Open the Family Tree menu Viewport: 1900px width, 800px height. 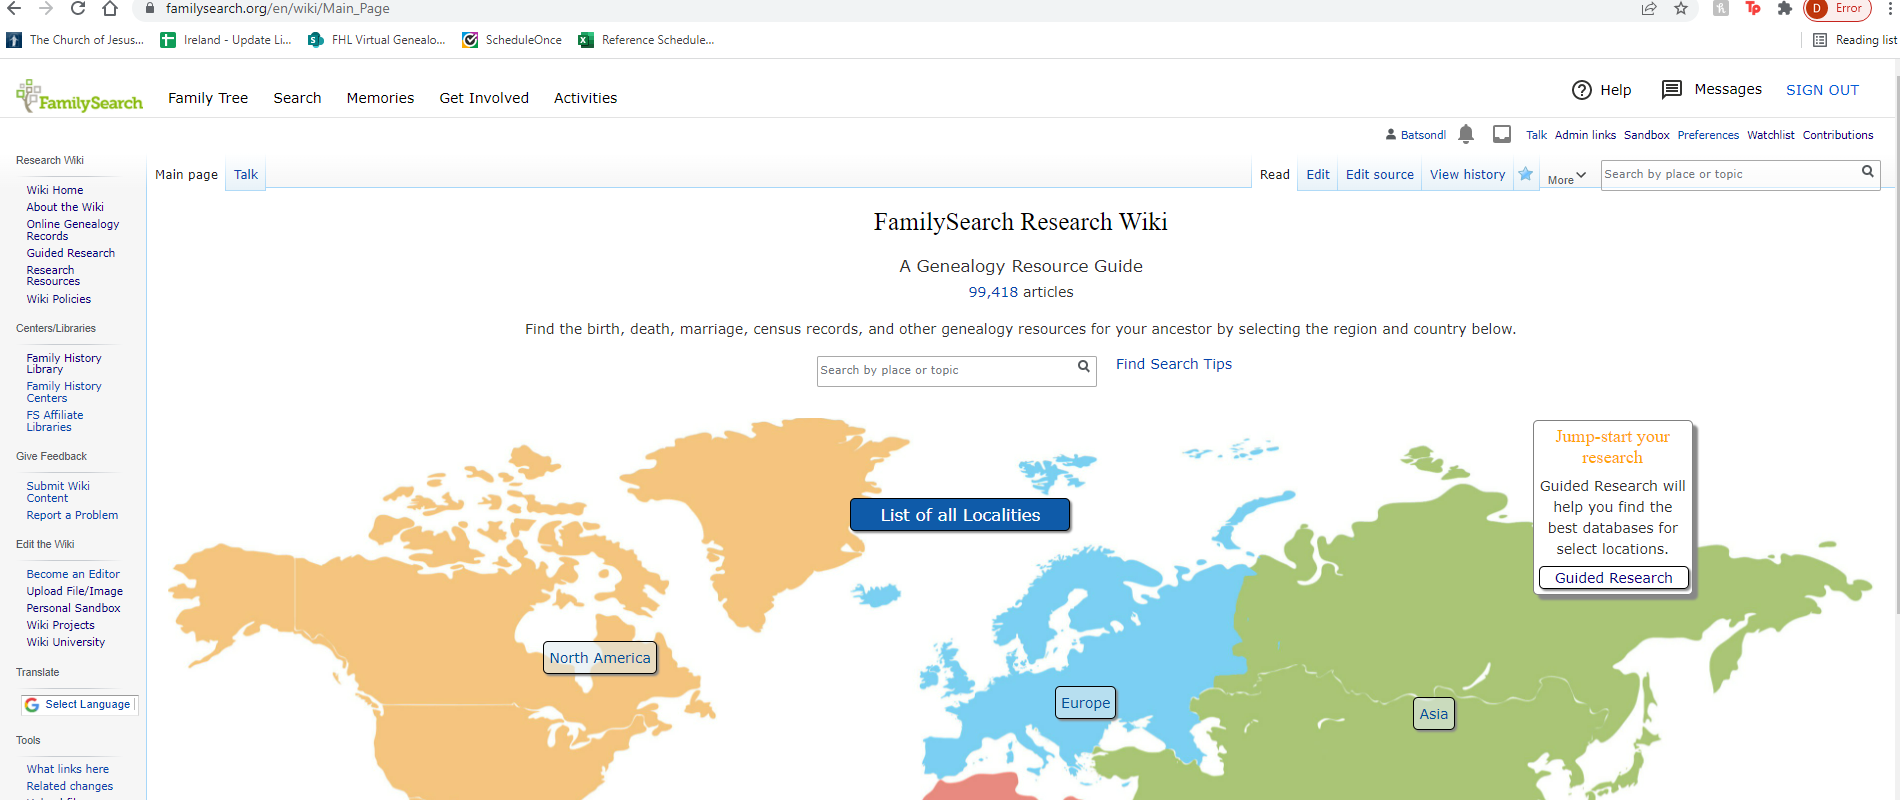[x=208, y=98]
